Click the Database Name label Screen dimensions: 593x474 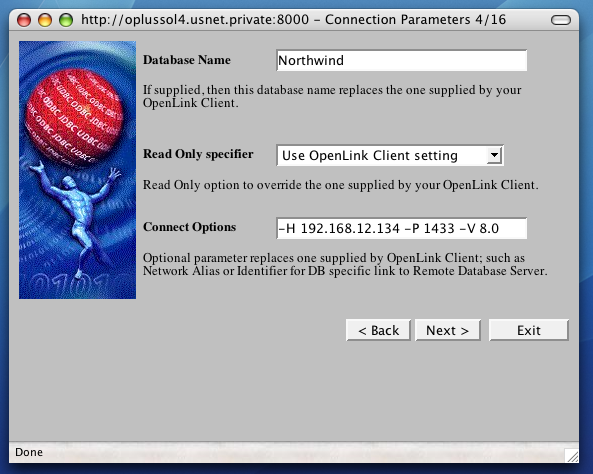187,60
